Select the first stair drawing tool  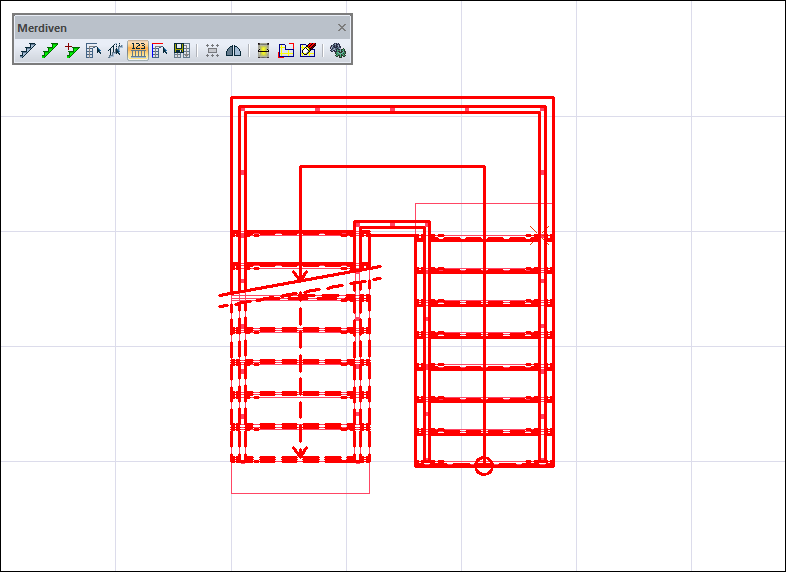coord(28,51)
